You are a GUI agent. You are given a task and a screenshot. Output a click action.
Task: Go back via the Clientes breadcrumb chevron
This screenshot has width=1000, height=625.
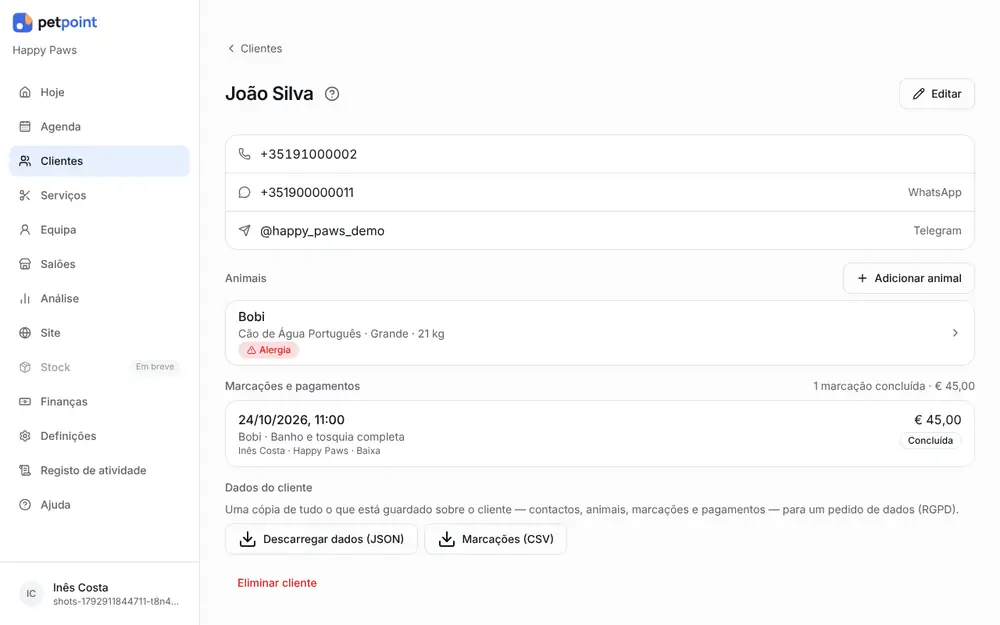coord(231,48)
